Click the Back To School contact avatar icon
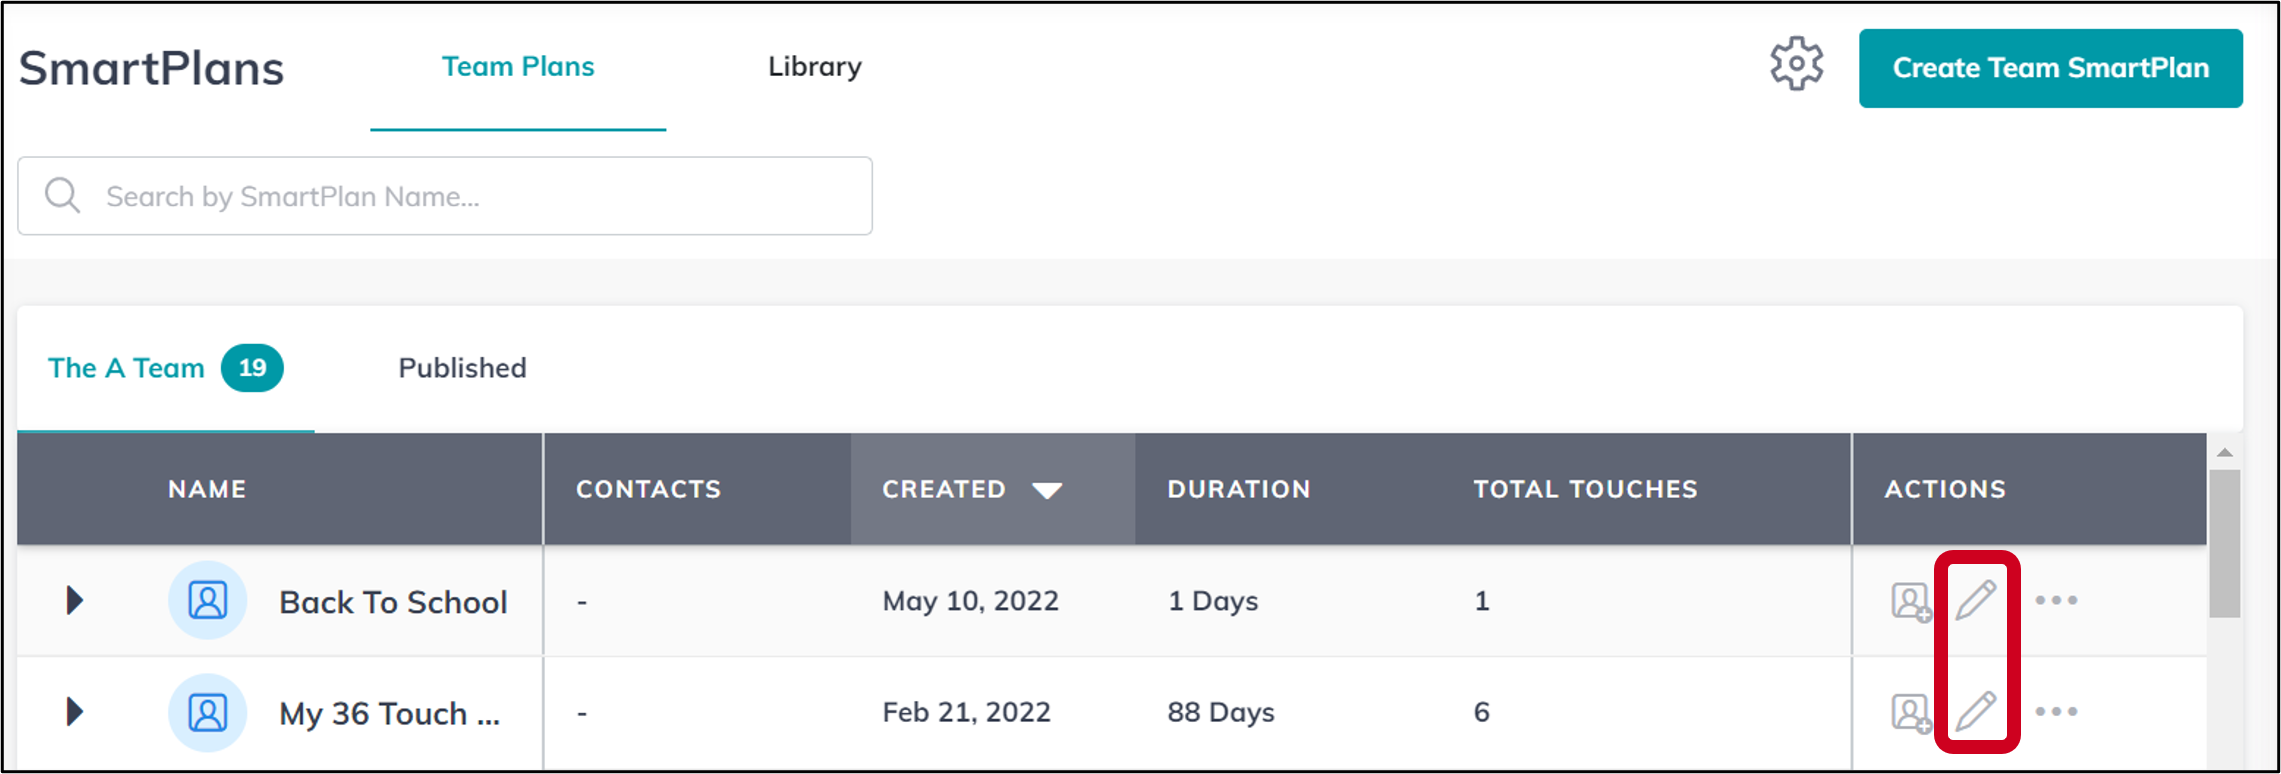This screenshot has height=774, width=2281. 208,601
